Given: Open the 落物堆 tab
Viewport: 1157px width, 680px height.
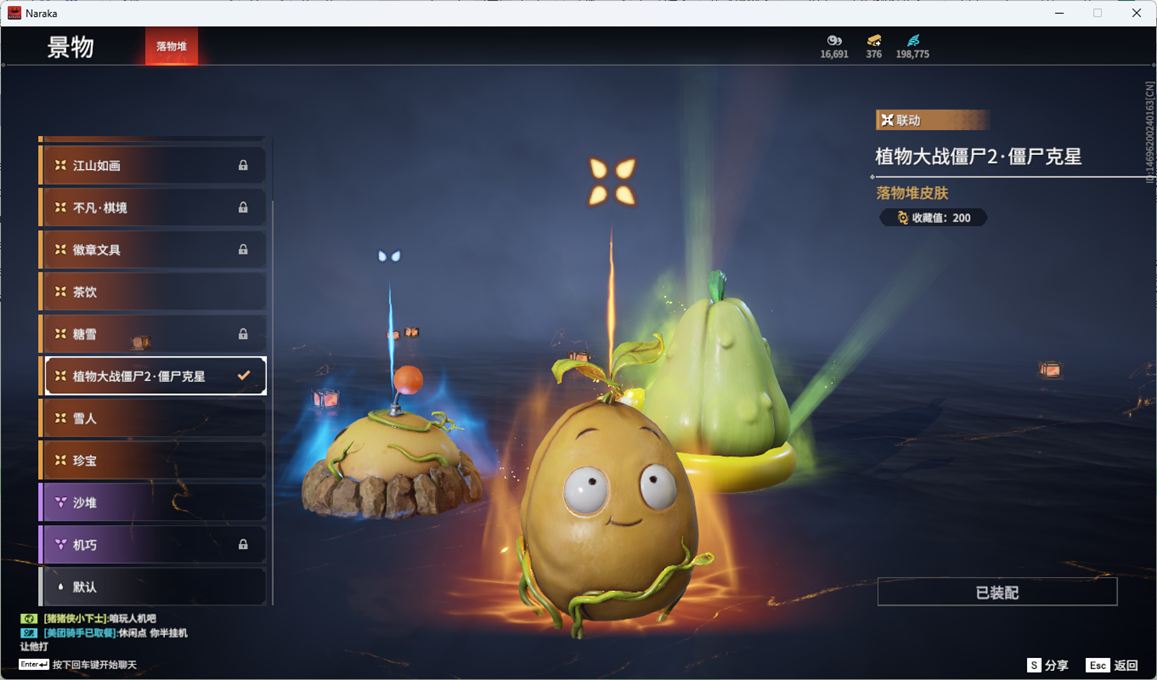Looking at the screenshot, I should [x=171, y=46].
